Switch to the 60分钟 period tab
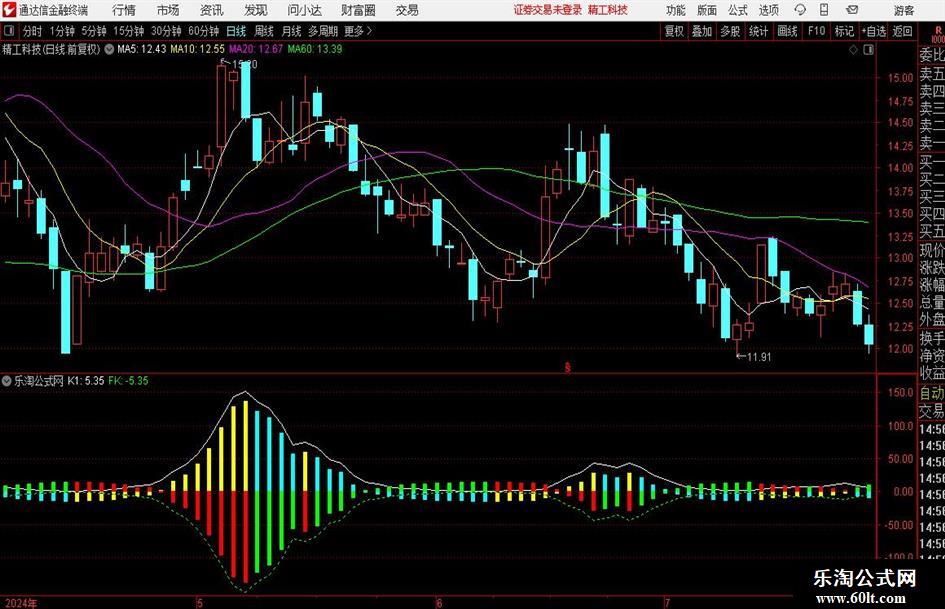Viewport: 945px width, 609px height. click(204, 31)
